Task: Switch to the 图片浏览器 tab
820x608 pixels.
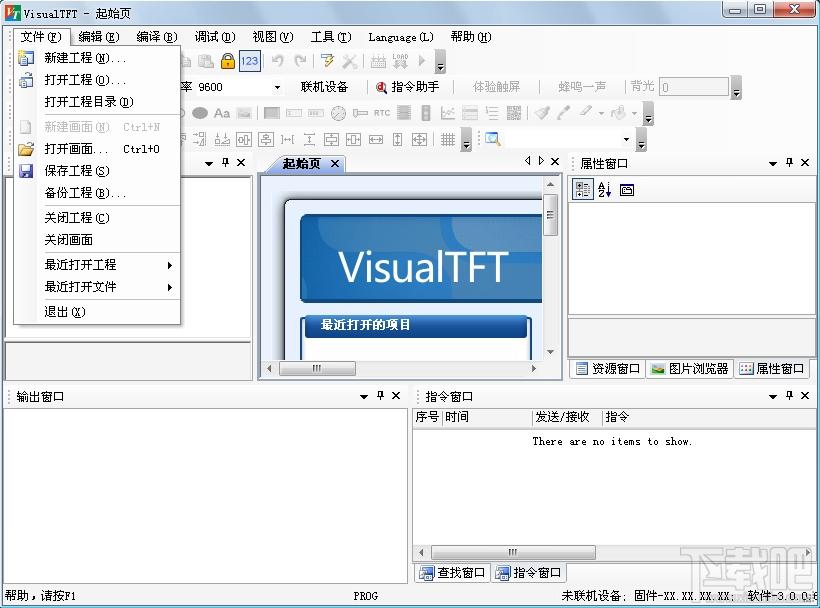Action: point(690,369)
